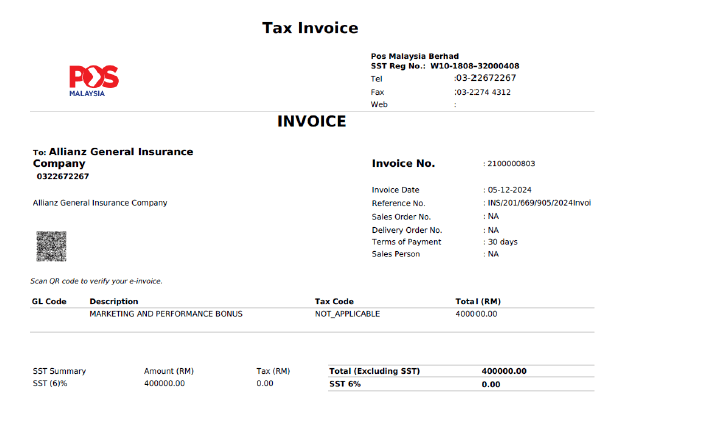Select the 'Tax Invoice' heading
The height and width of the screenshot is (421, 713).
coord(310,28)
